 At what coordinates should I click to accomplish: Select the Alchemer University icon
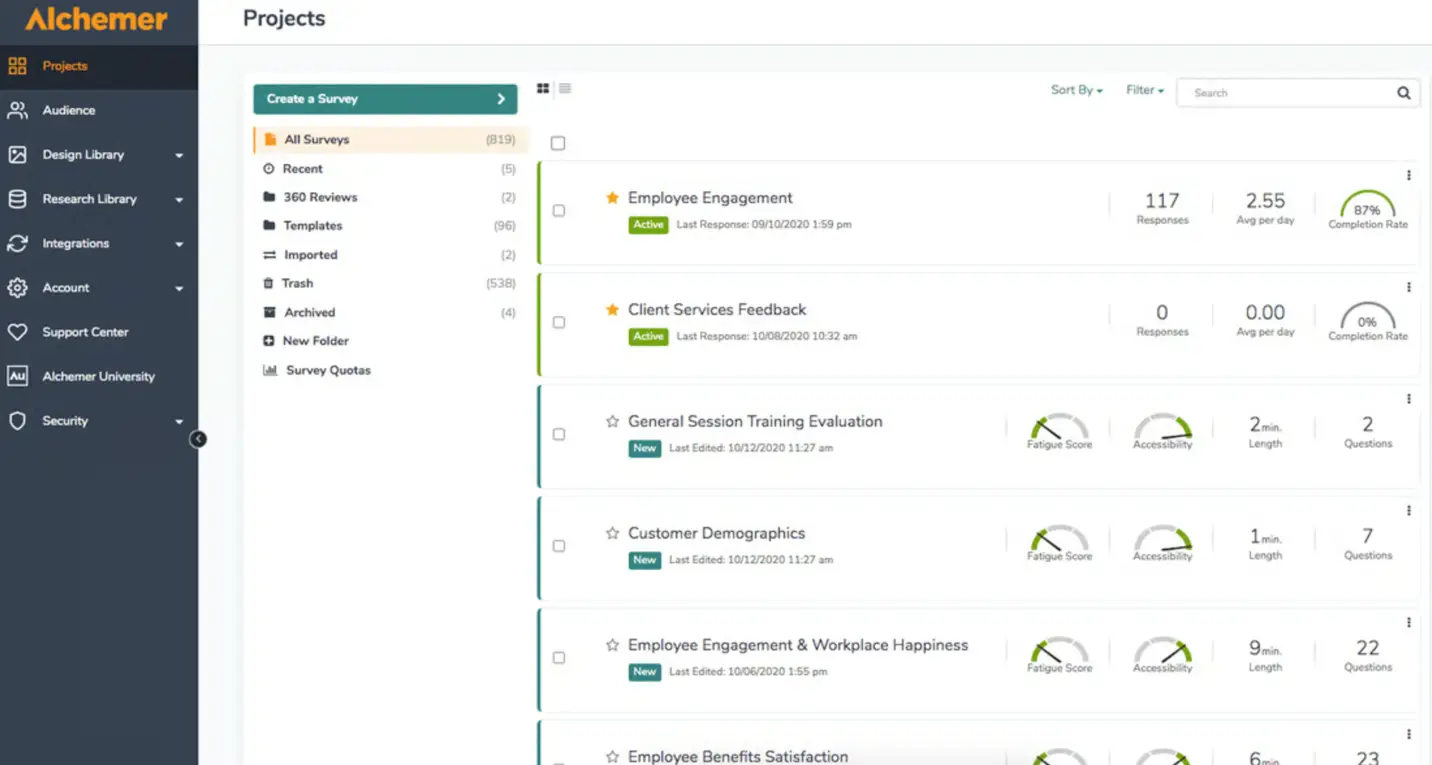[17, 376]
